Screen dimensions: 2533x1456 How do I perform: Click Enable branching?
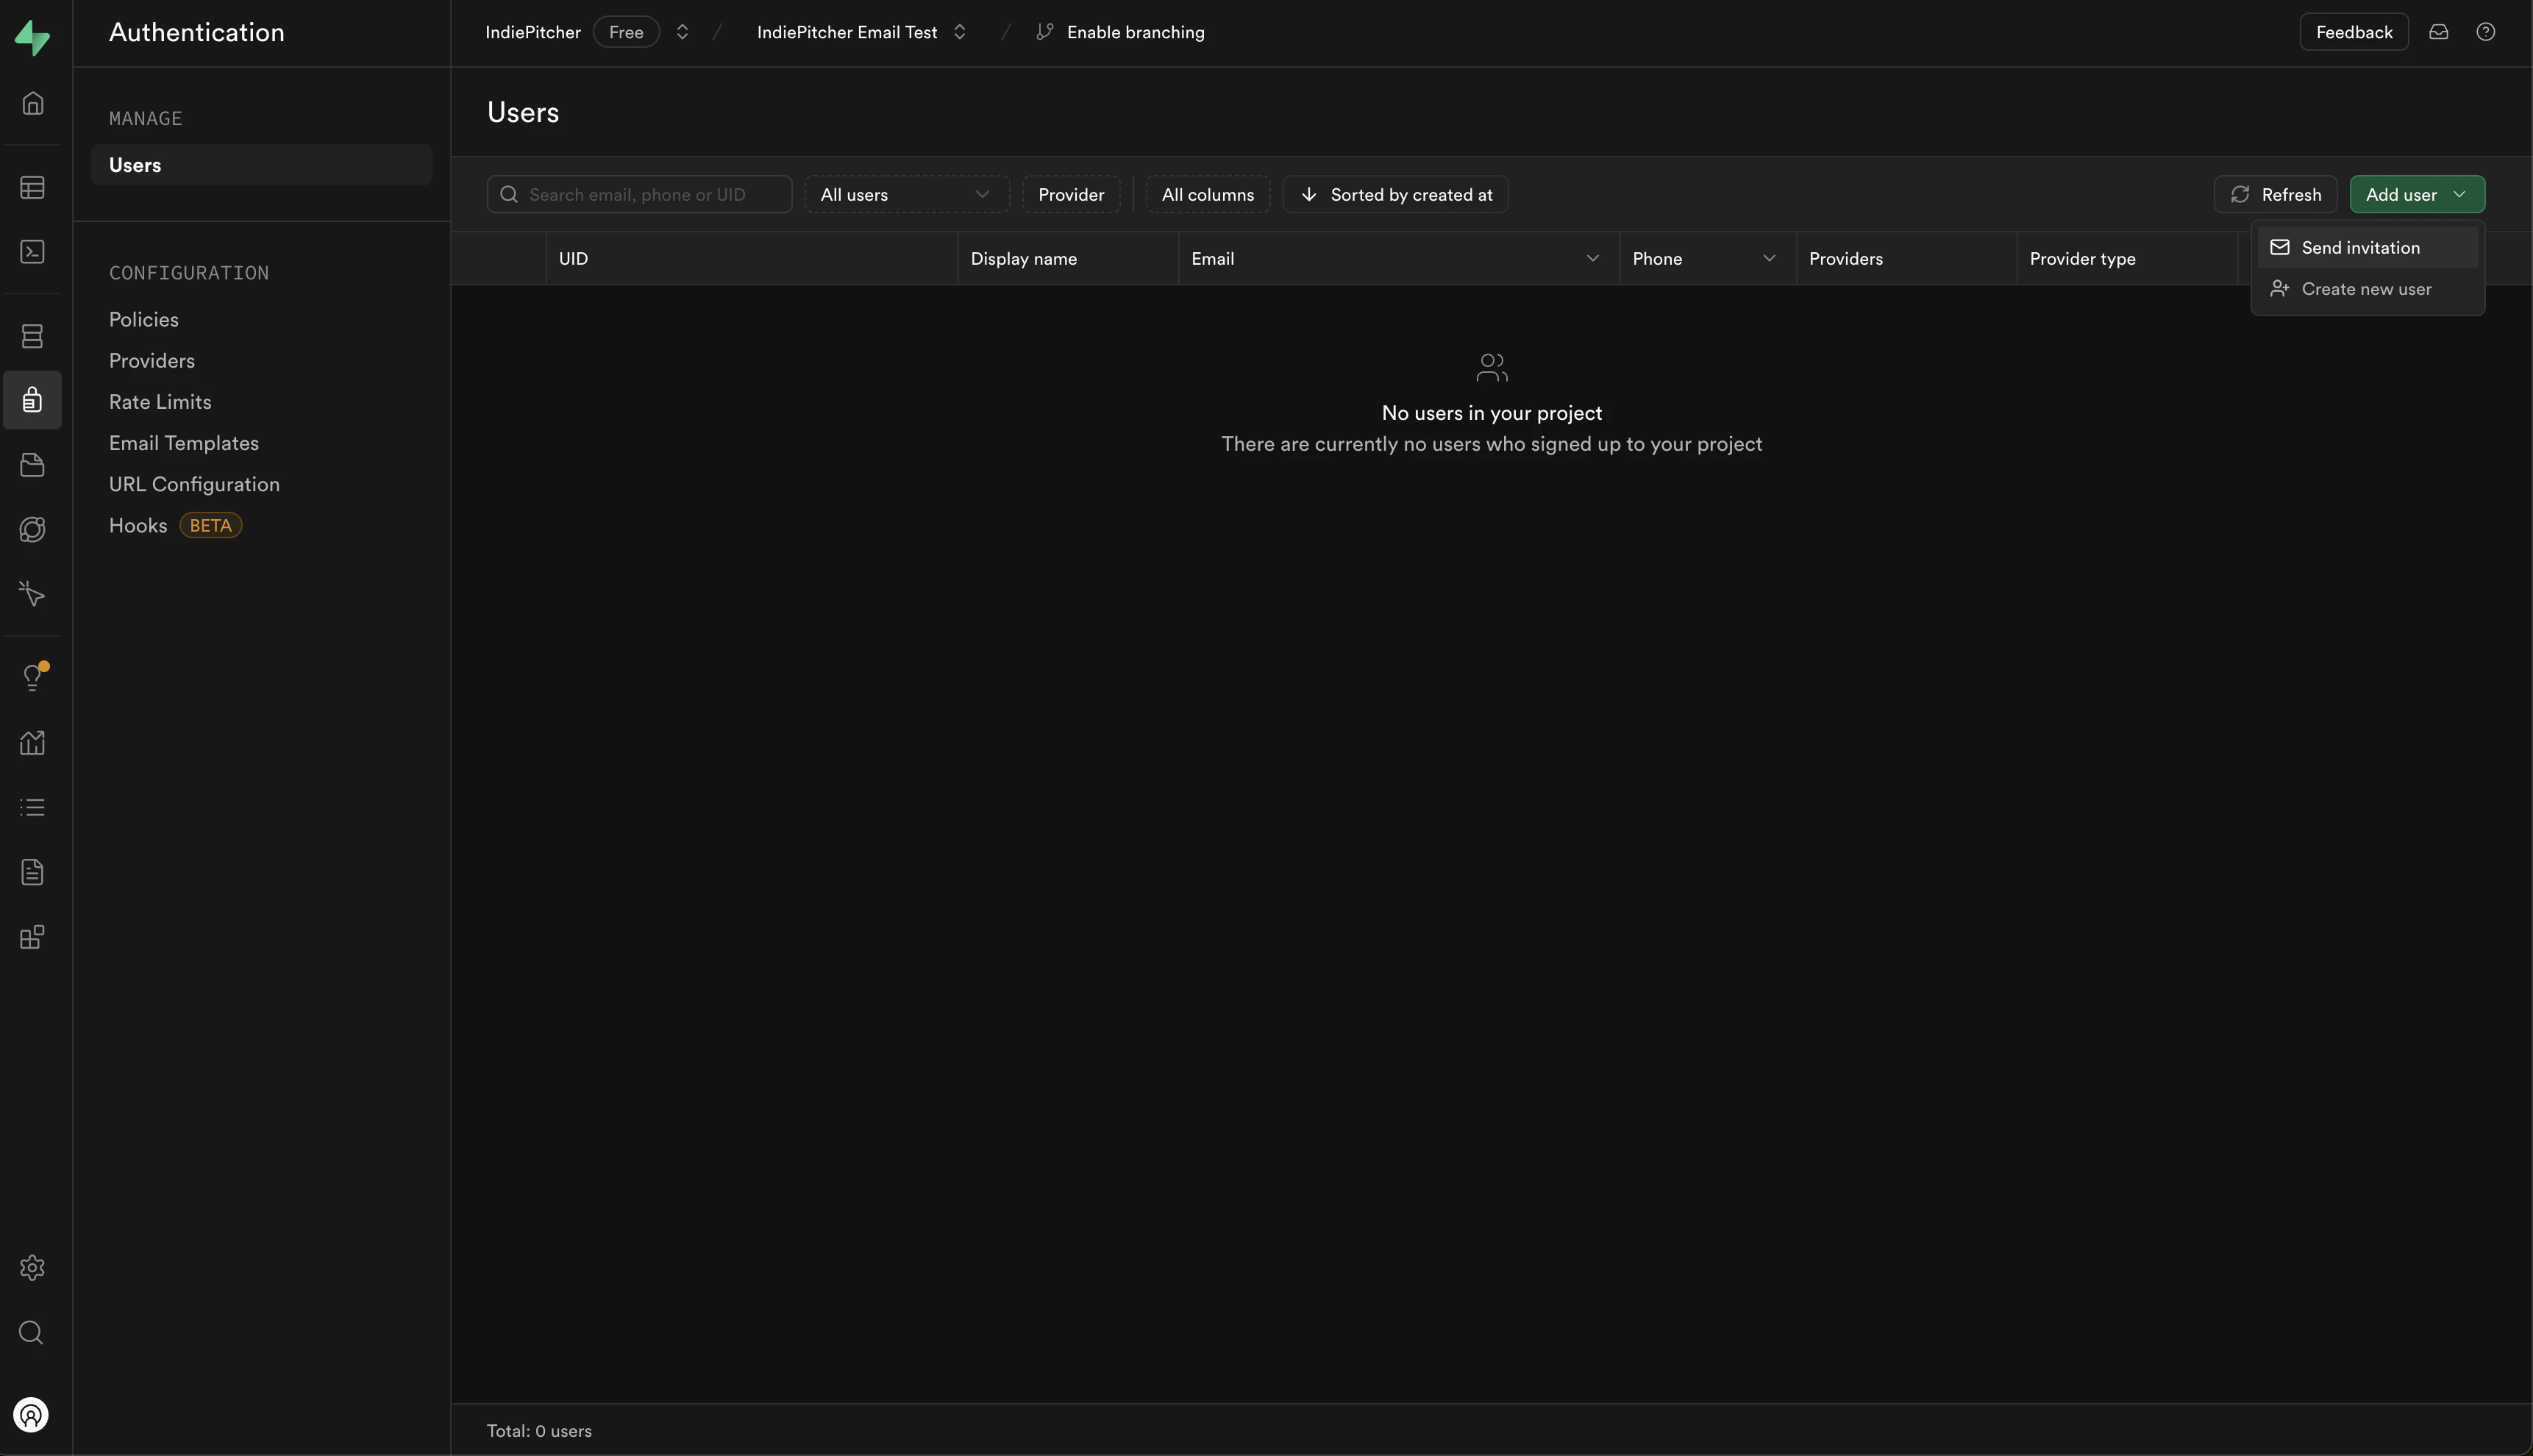[x=1135, y=32]
